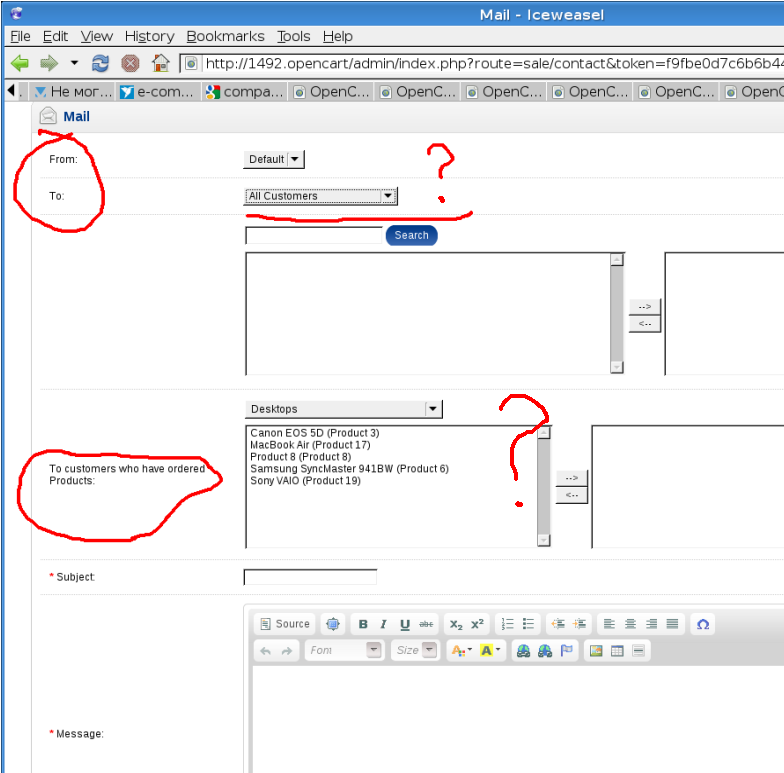The image size is (784, 773).
Task: Click the editor Redo arrow
Action: click(286, 650)
